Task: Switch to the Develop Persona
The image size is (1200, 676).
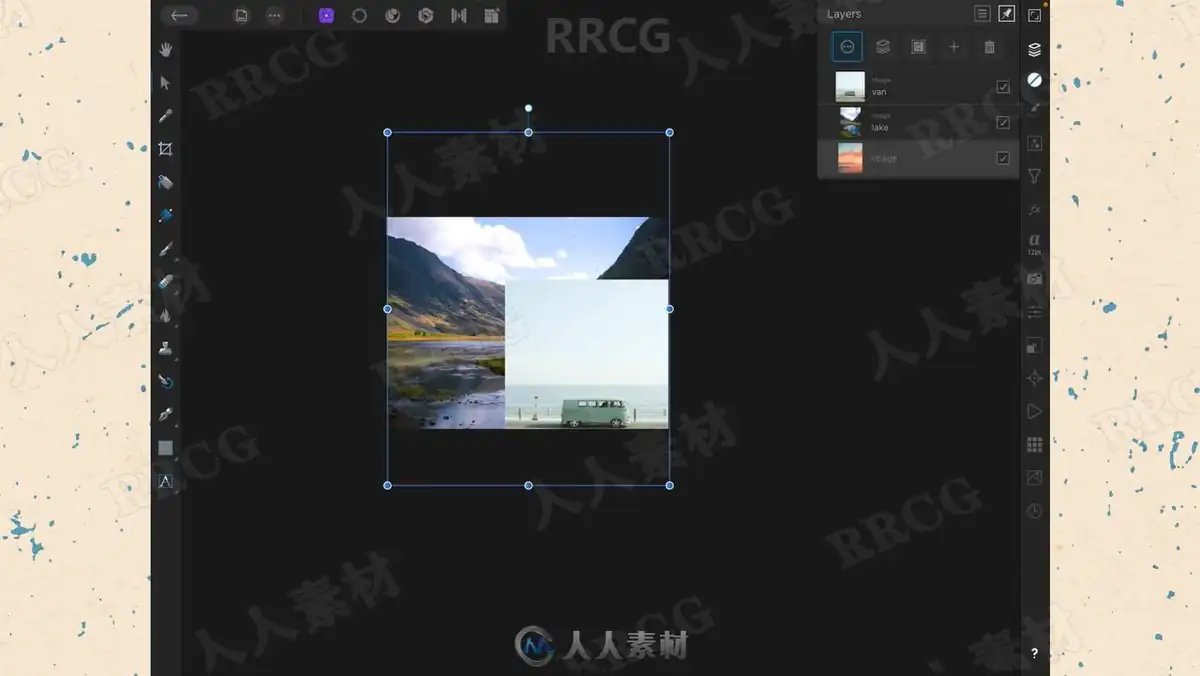Action: coord(426,15)
